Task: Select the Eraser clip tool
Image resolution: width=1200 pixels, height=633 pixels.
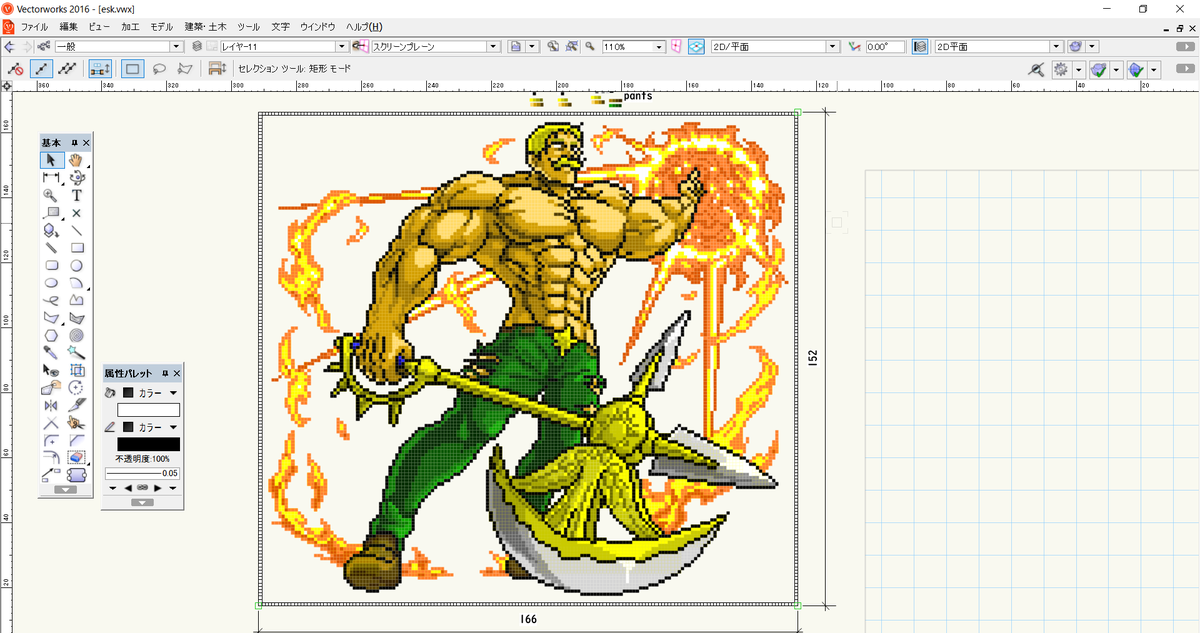Action: pyautogui.click(x=76, y=458)
